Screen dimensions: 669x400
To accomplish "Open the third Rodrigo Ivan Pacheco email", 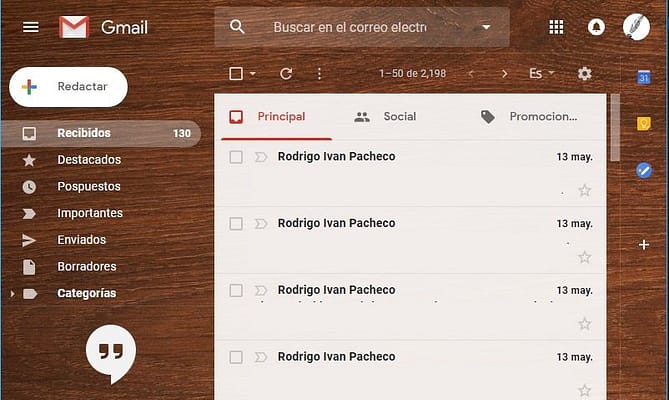I will [x=410, y=307].
